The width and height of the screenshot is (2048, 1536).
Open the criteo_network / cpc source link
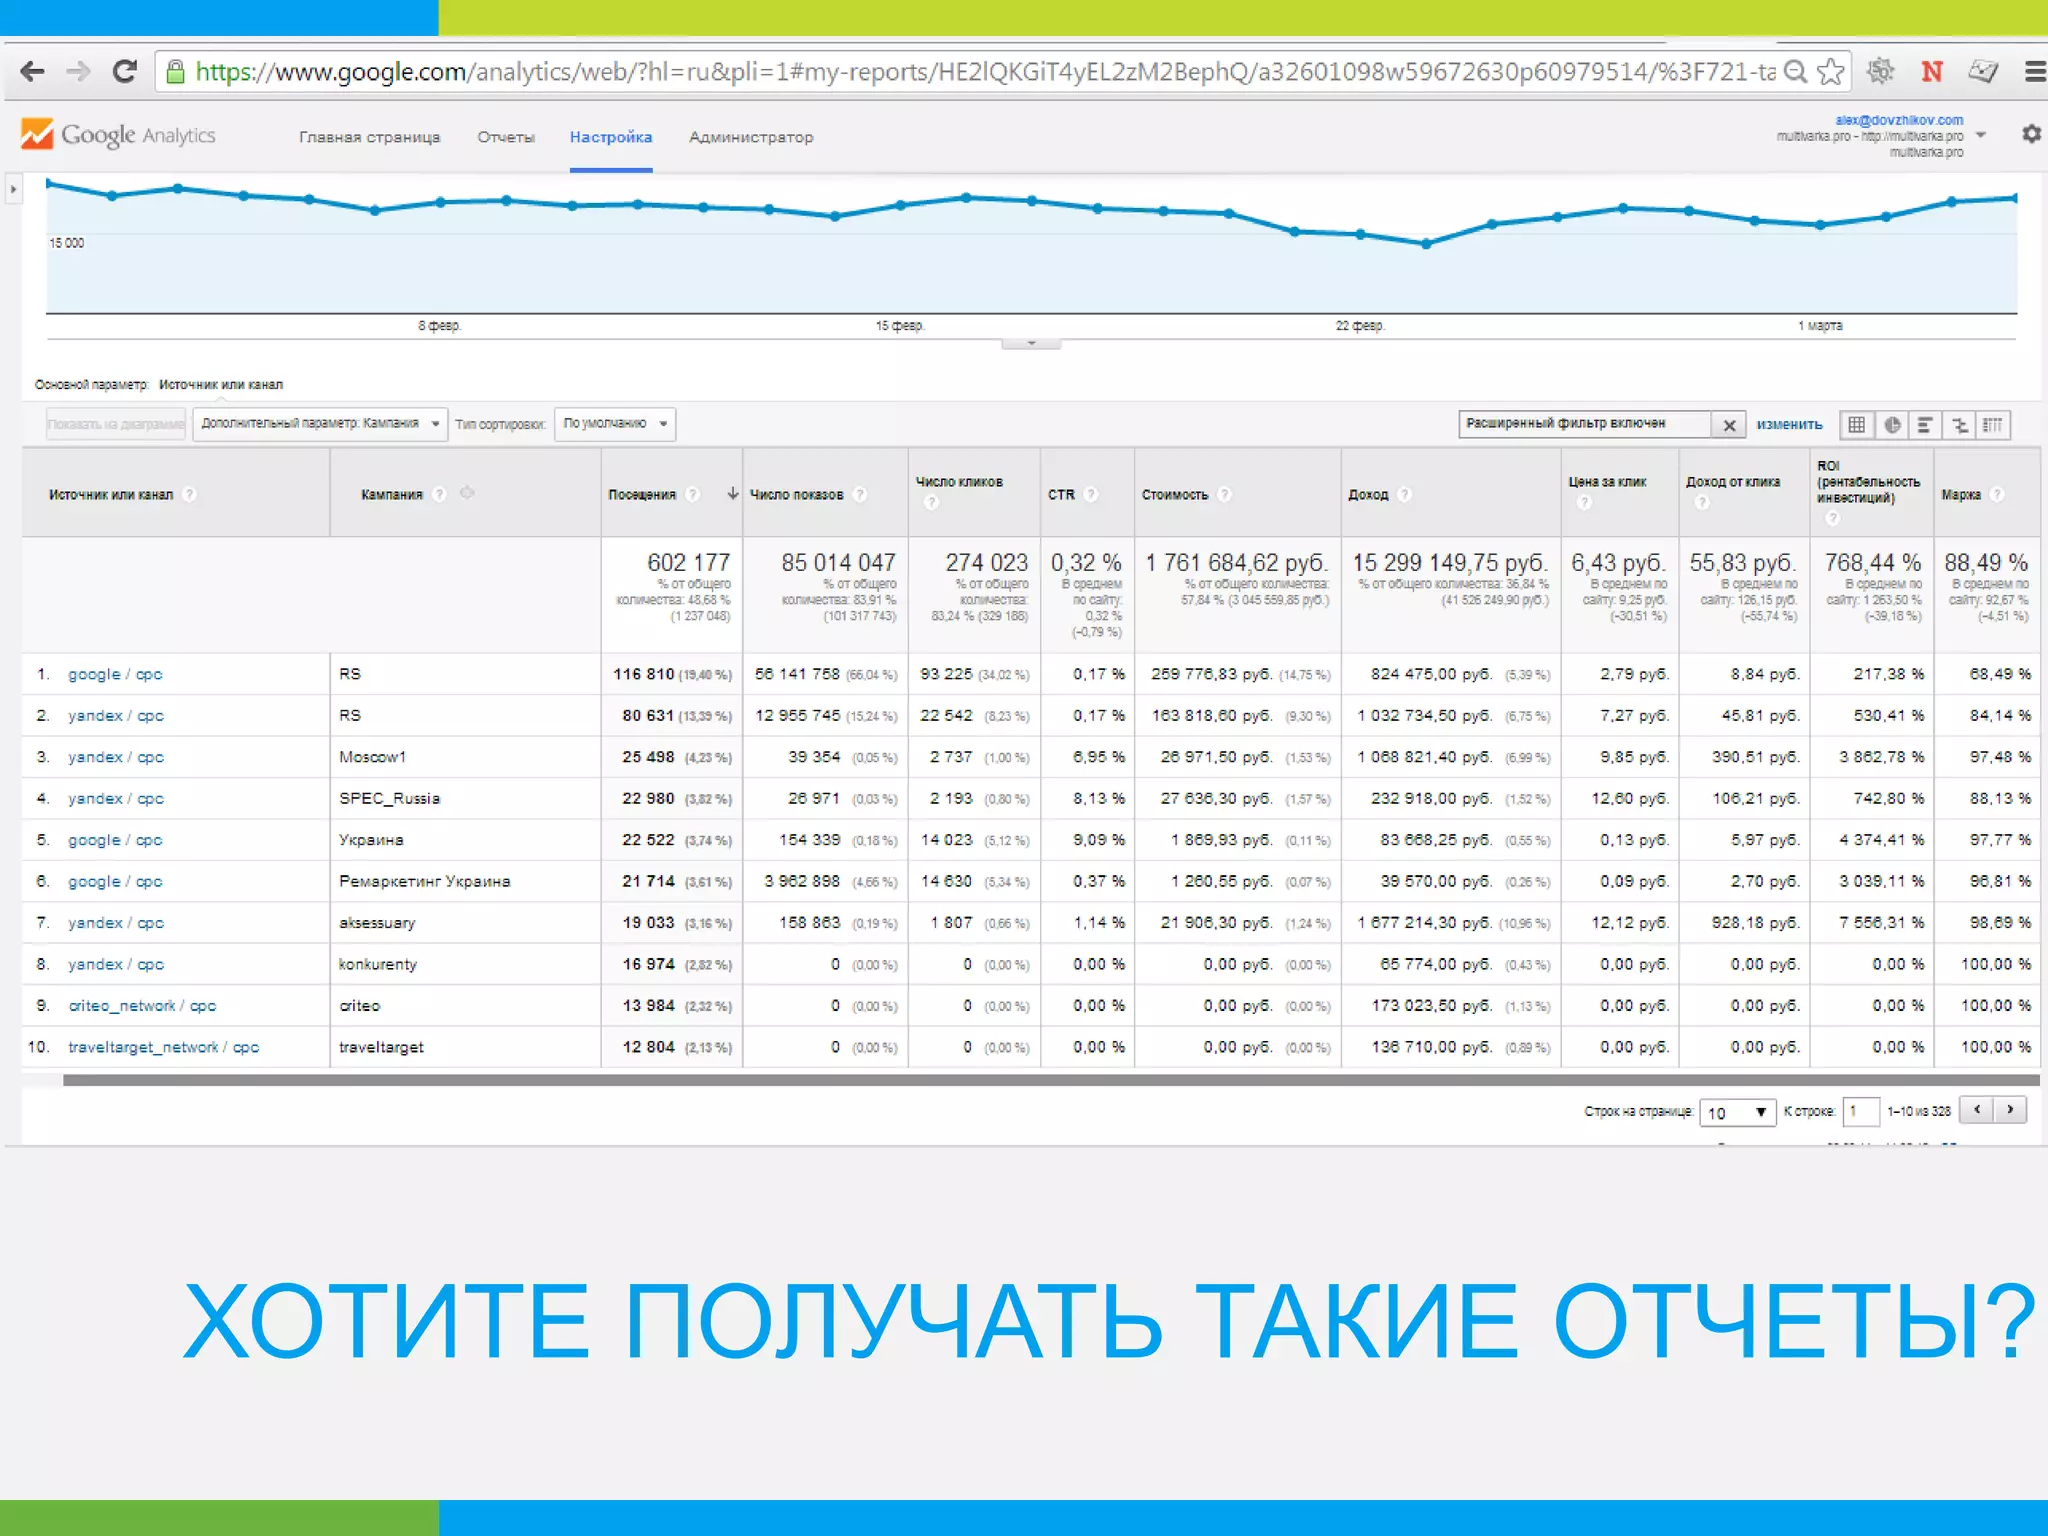[x=142, y=1006]
